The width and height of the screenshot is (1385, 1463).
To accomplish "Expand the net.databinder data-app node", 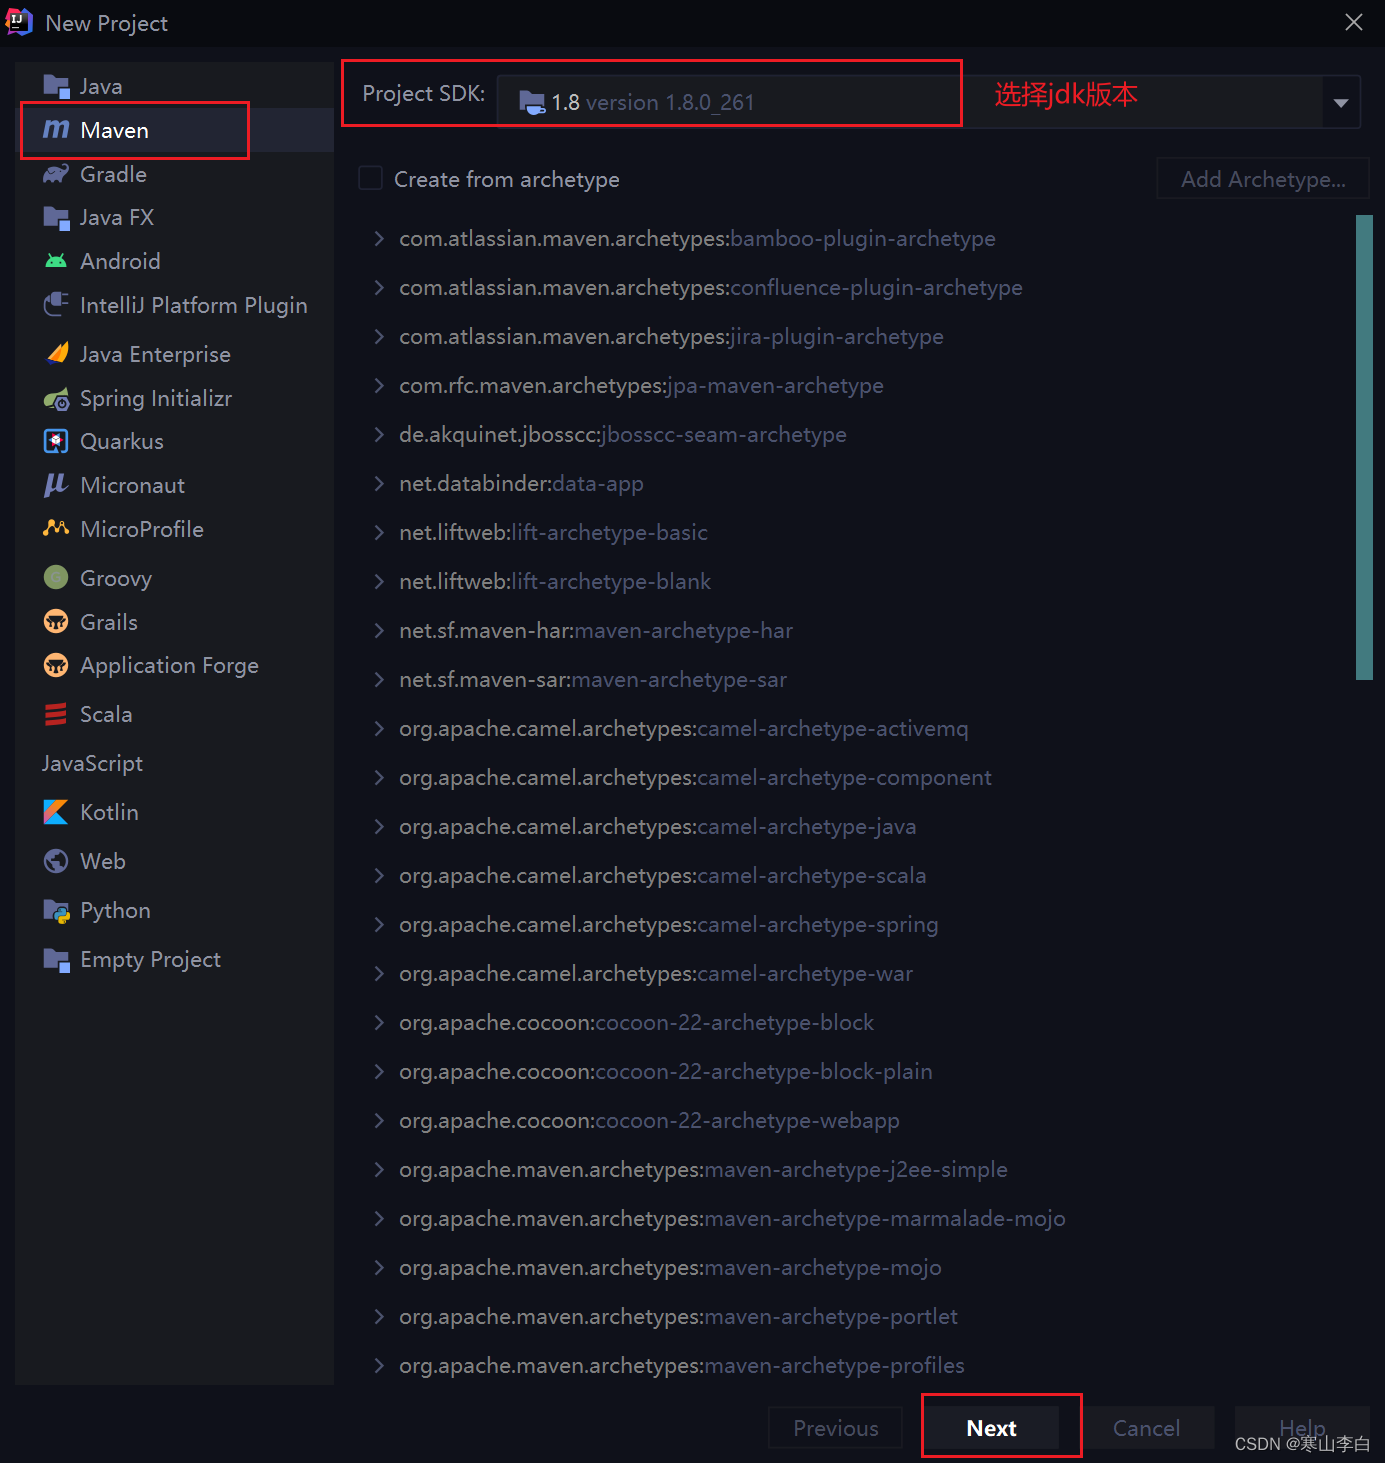I will coord(379,483).
